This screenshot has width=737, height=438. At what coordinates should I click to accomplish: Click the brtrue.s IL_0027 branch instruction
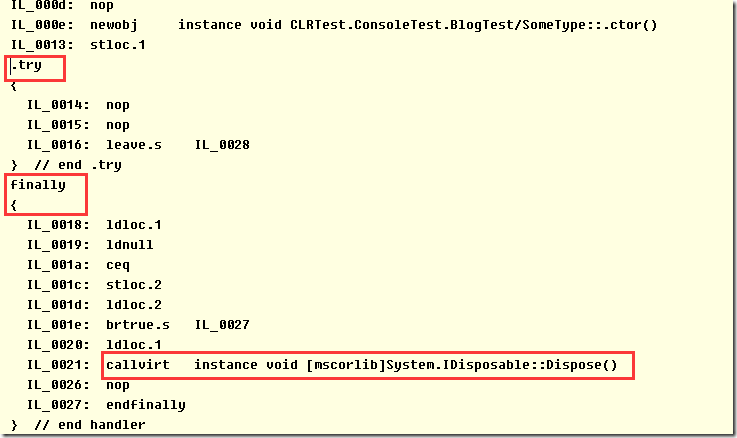[x=178, y=325]
